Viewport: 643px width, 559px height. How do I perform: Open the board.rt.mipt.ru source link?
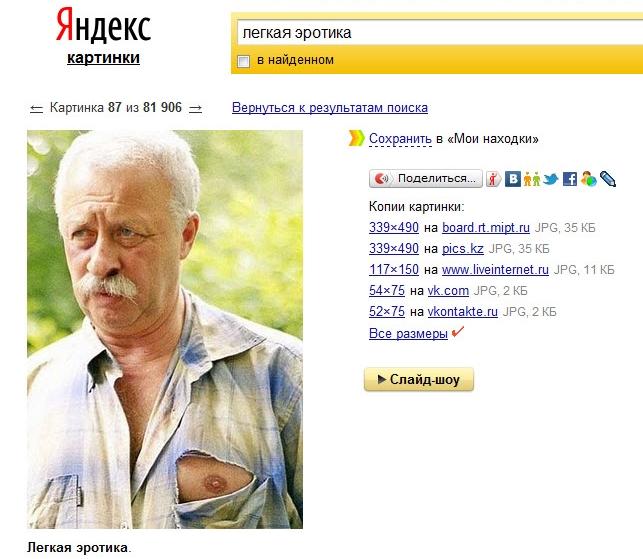click(486, 228)
